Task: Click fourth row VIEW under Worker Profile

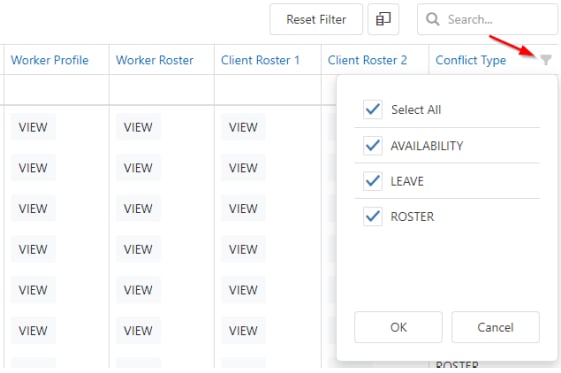Action: pyautogui.click(x=33, y=249)
